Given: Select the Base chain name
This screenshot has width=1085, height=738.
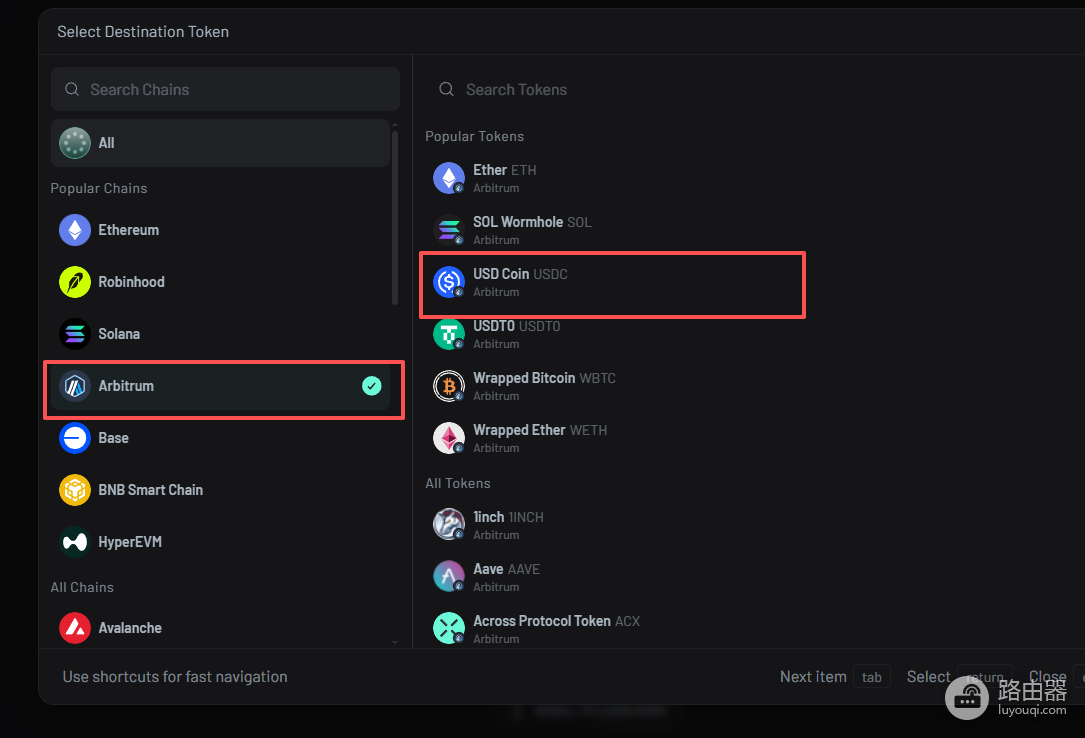Looking at the screenshot, I should (113, 438).
